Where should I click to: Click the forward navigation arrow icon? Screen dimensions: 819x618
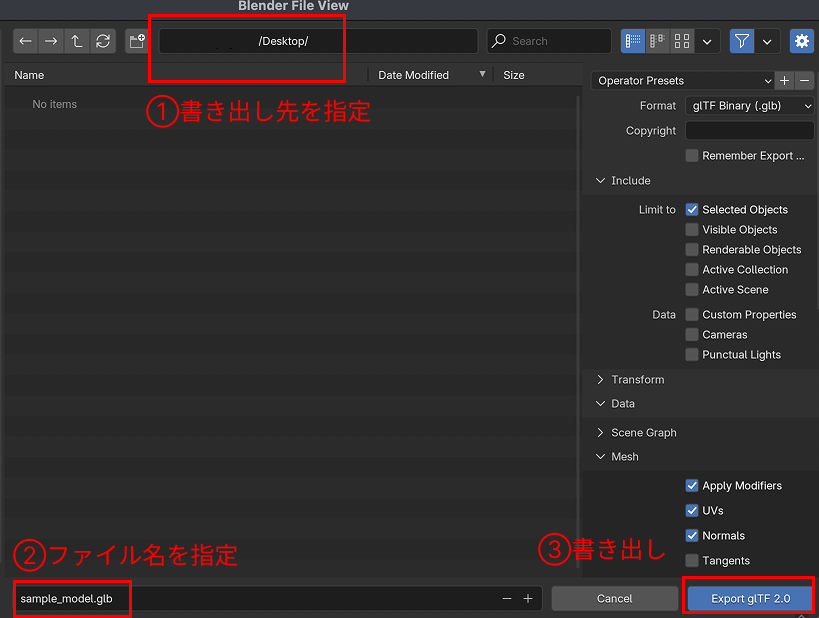coord(52,41)
